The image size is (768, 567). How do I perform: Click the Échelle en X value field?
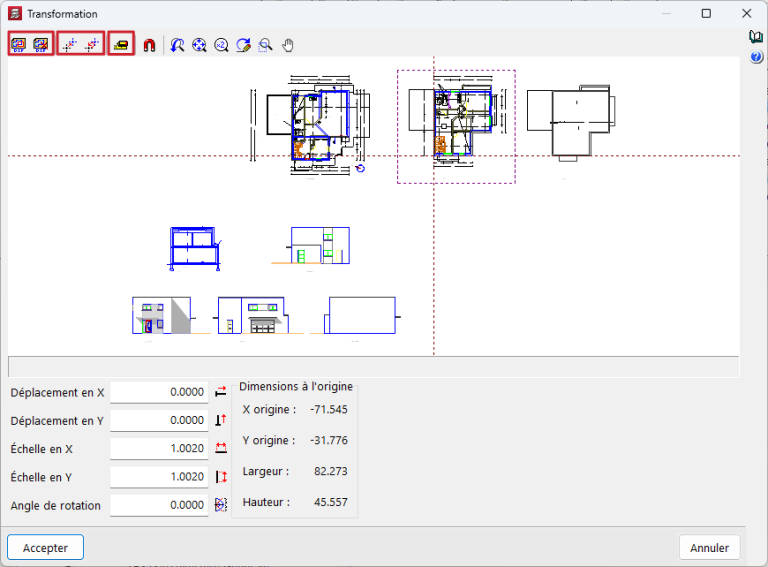click(x=159, y=449)
